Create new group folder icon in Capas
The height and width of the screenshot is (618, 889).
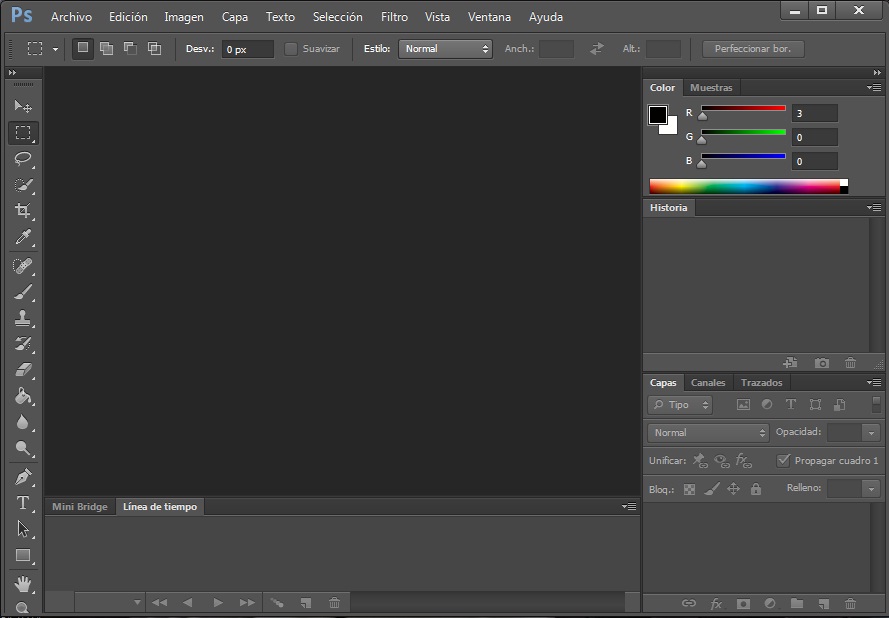click(x=797, y=603)
